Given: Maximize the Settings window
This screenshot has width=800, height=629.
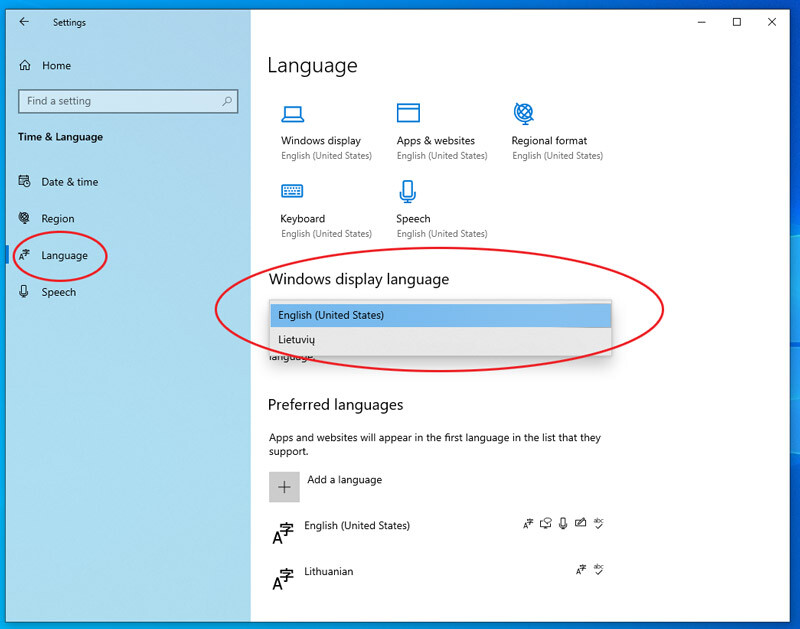Looking at the screenshot, I should pos(737,22).
